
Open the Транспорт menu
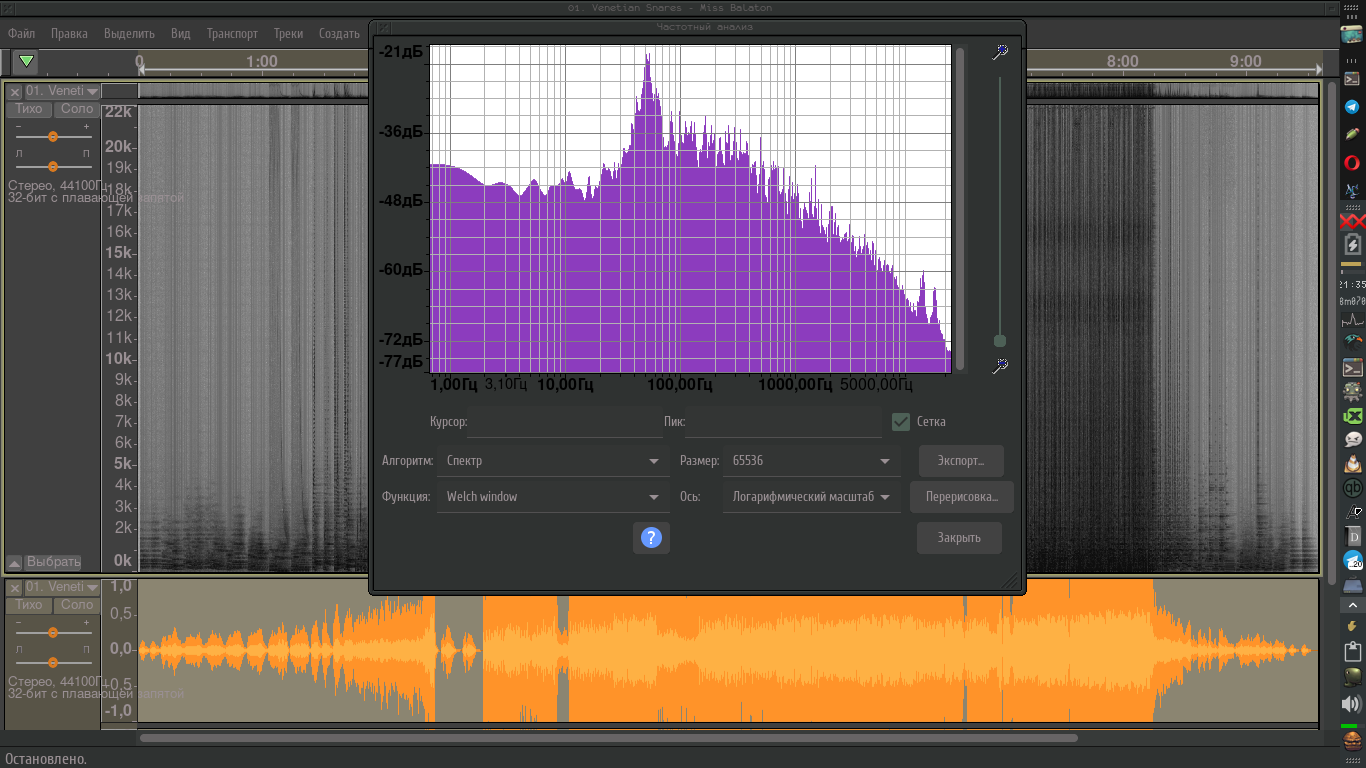pos(232,33)
